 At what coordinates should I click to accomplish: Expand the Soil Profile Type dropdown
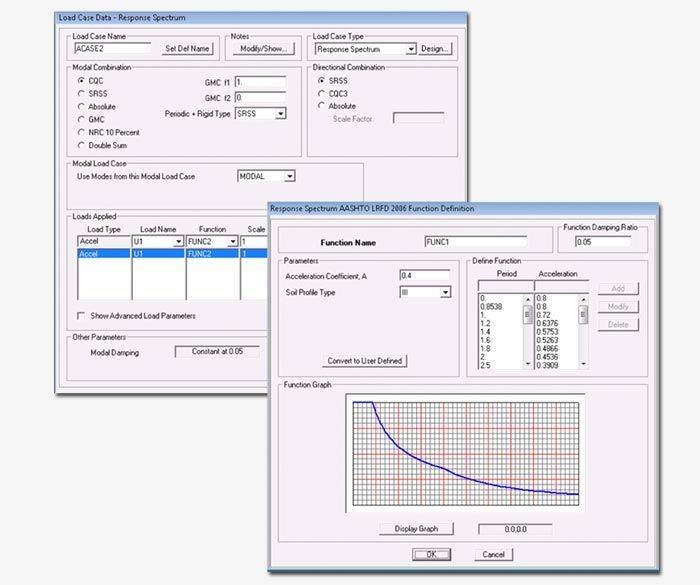445,293
